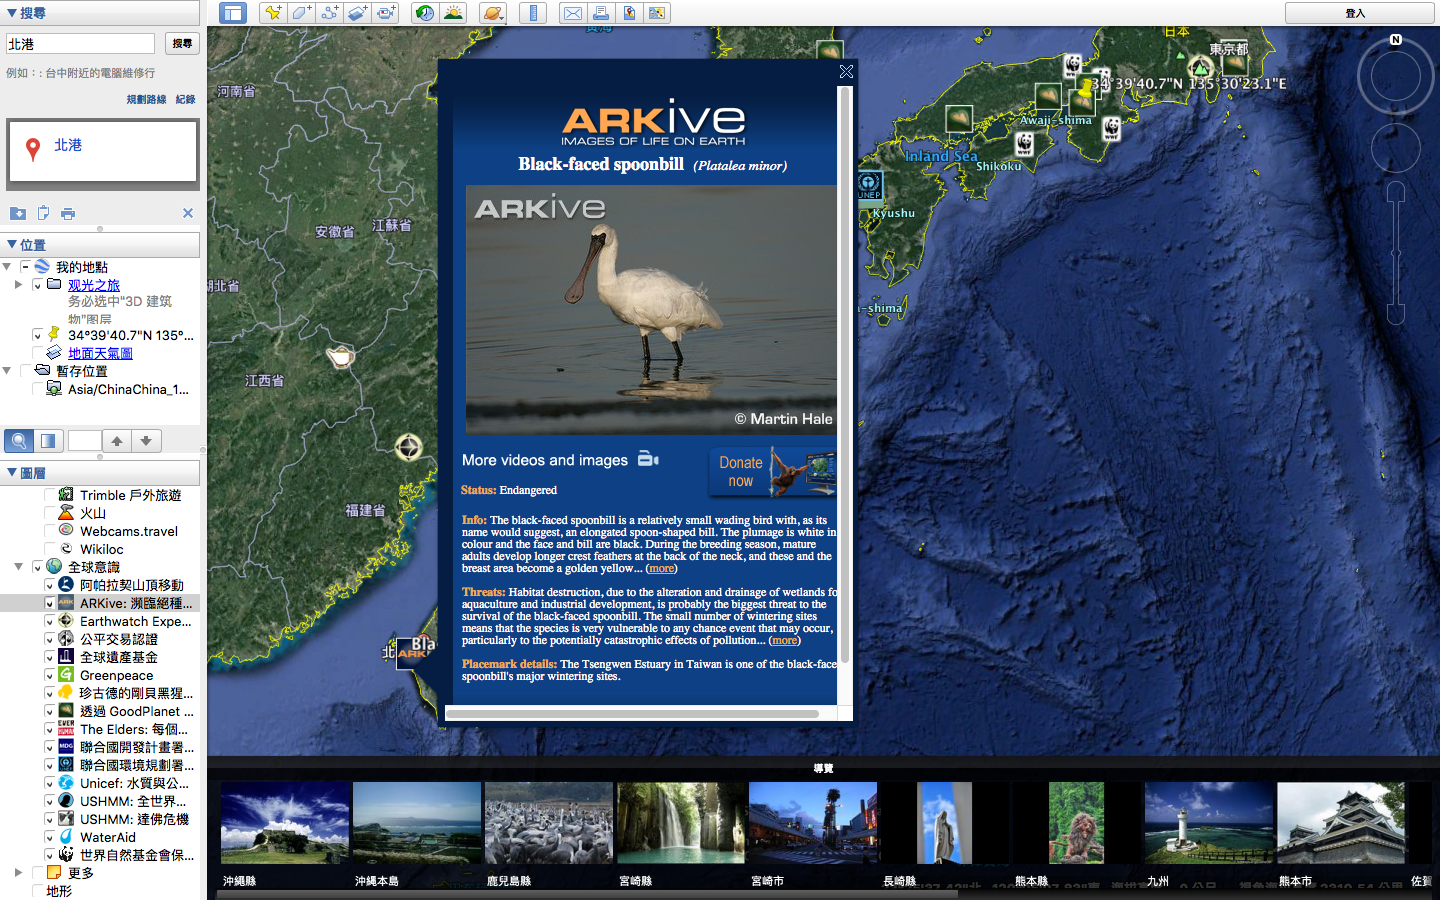Click the balloon horizontal scrollbar
The image size is (1440, 900).
632,713
